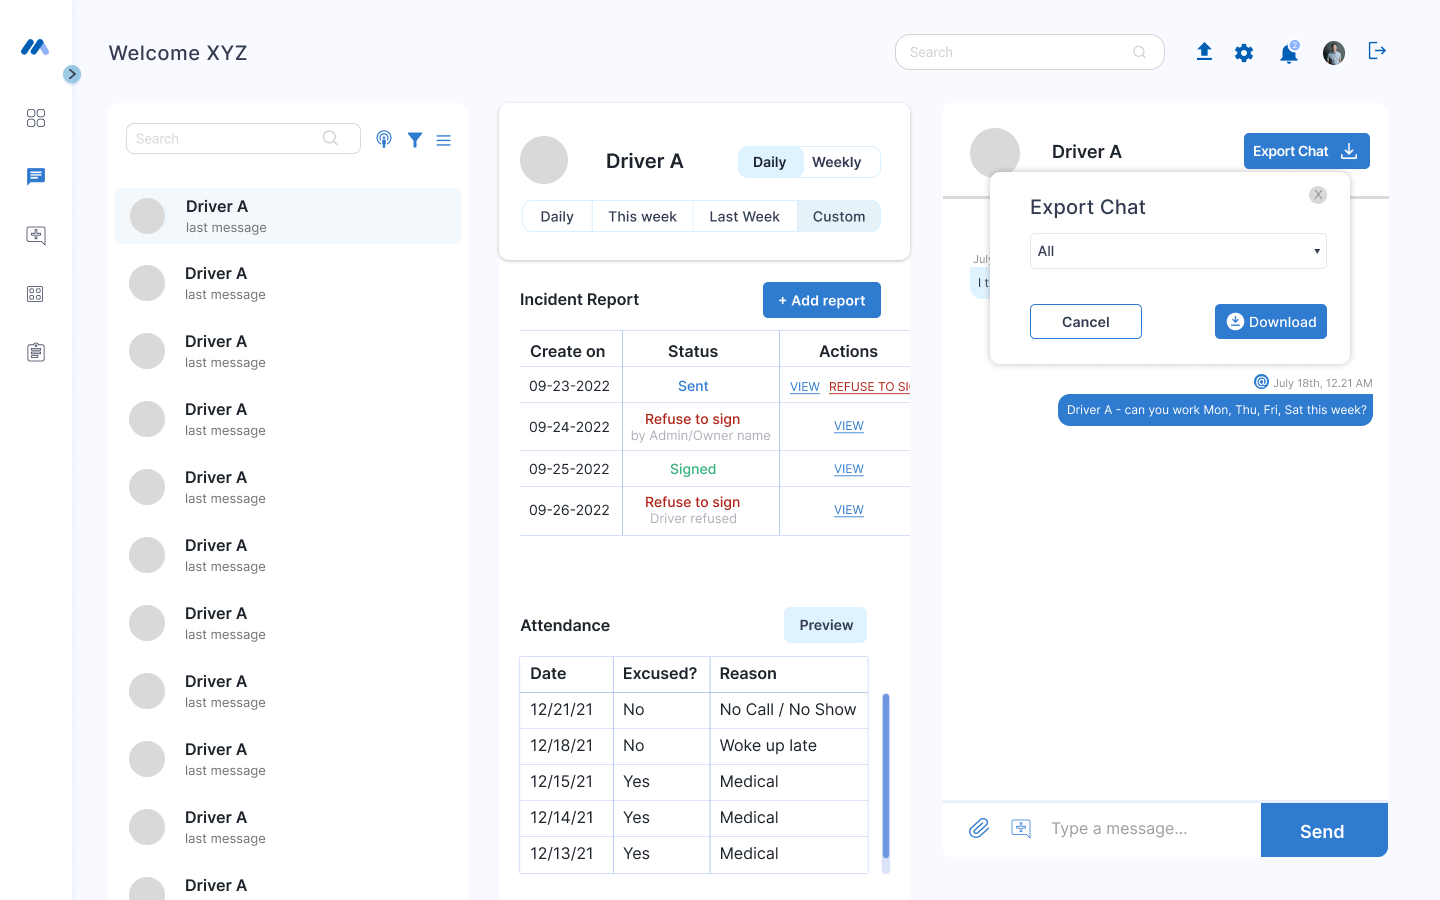Screen dimensions: 1440x900
Task: Click the logout icon in header
Action: tap(1377, 51)
